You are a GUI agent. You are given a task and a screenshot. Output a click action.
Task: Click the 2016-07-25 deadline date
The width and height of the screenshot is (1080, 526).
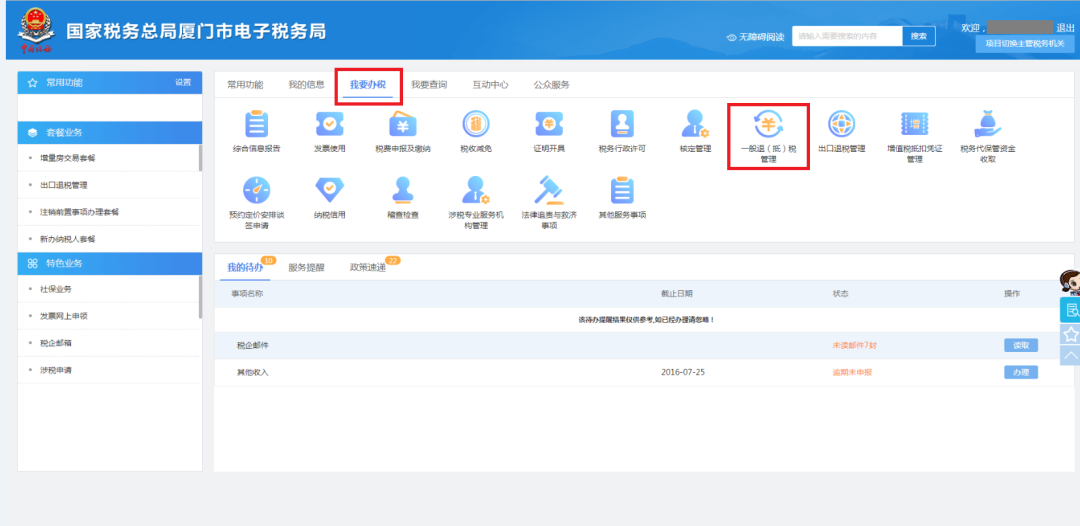point(683,372)
